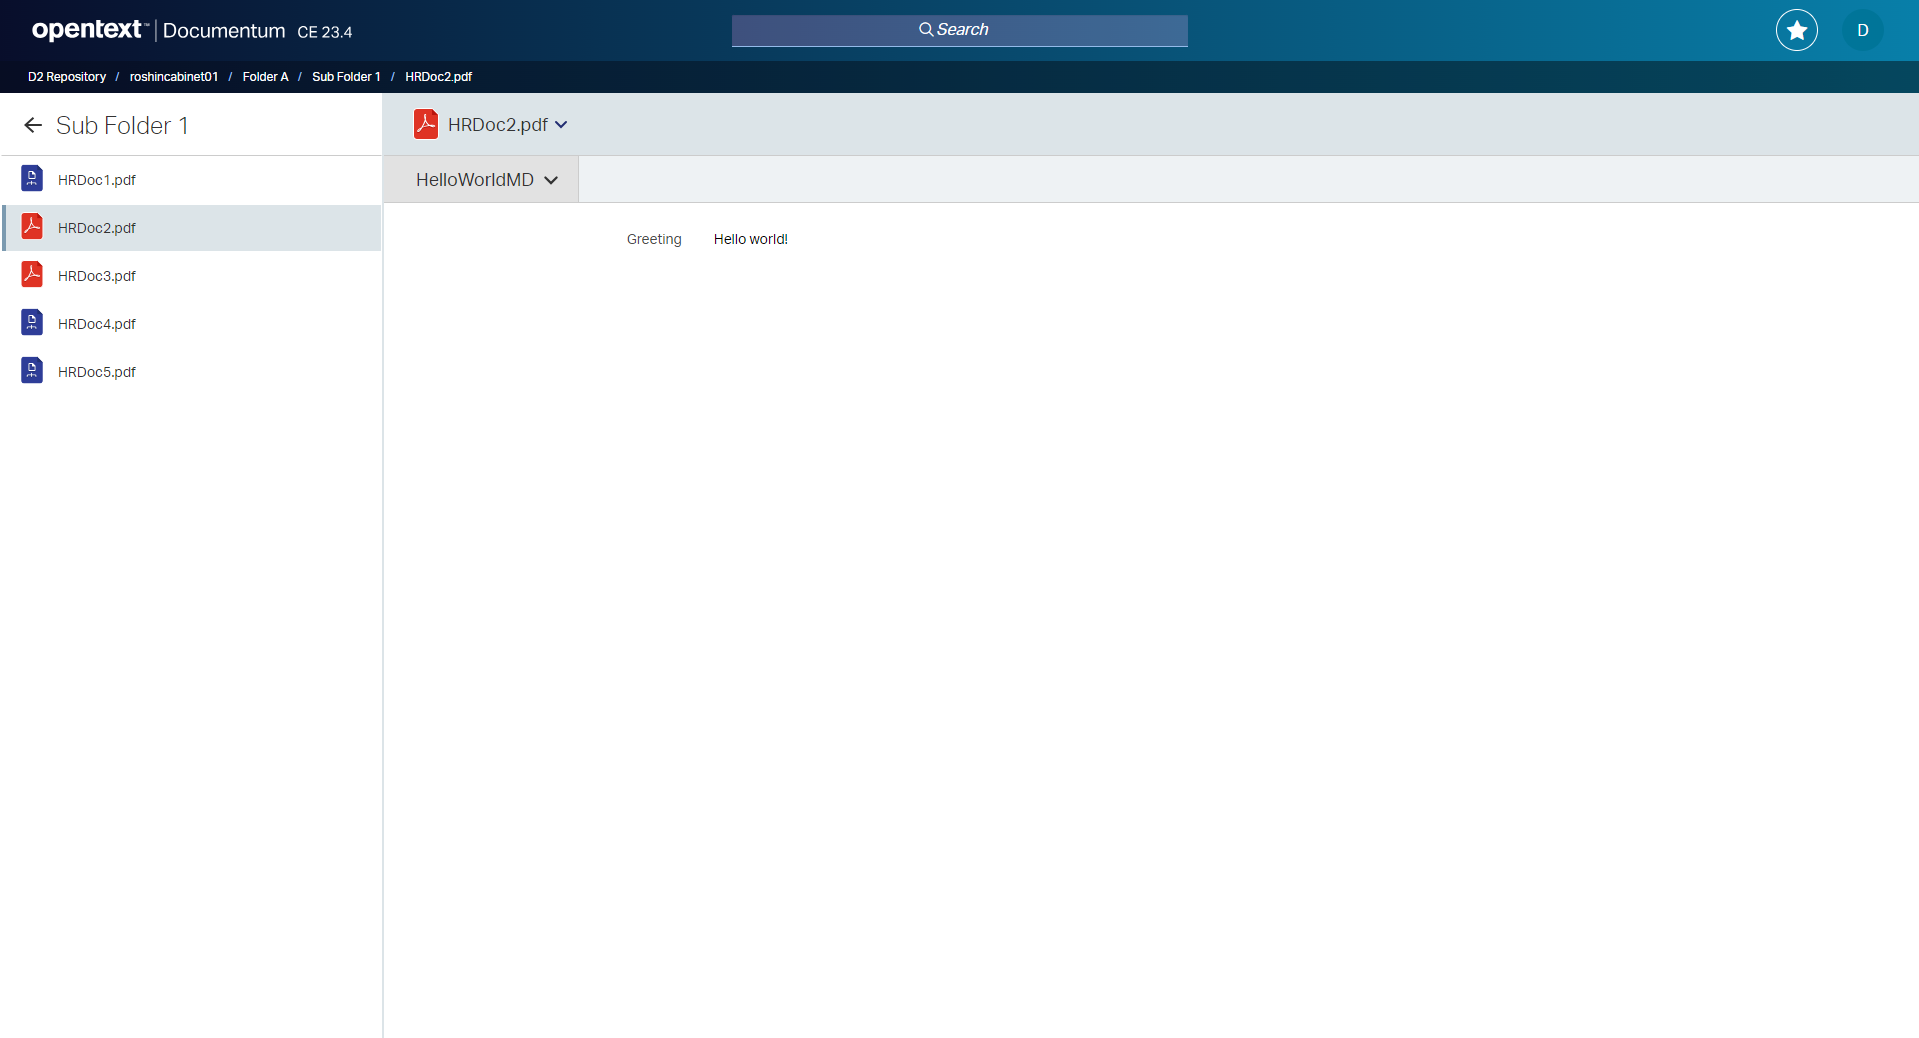Select HRDoc3.pdf in the file list
The height and width of the screenshot is (1038, 1919).
pos(97,275)
